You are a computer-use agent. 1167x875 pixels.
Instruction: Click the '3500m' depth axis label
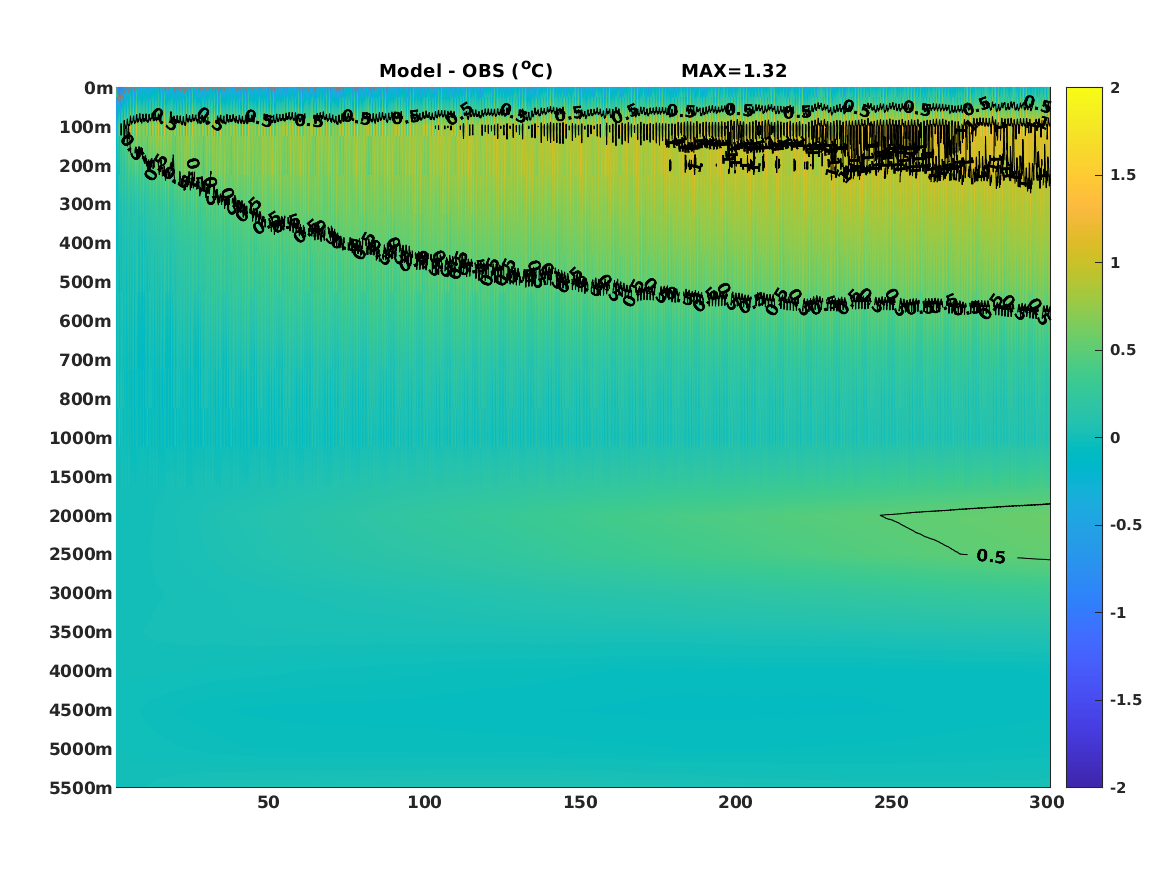(x=81, y=632)
